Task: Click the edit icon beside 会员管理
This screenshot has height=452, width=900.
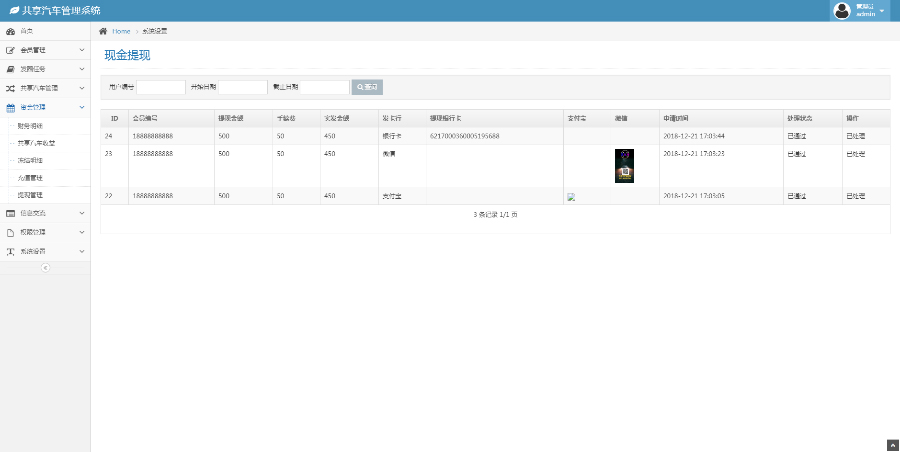Action: point(10,49)
